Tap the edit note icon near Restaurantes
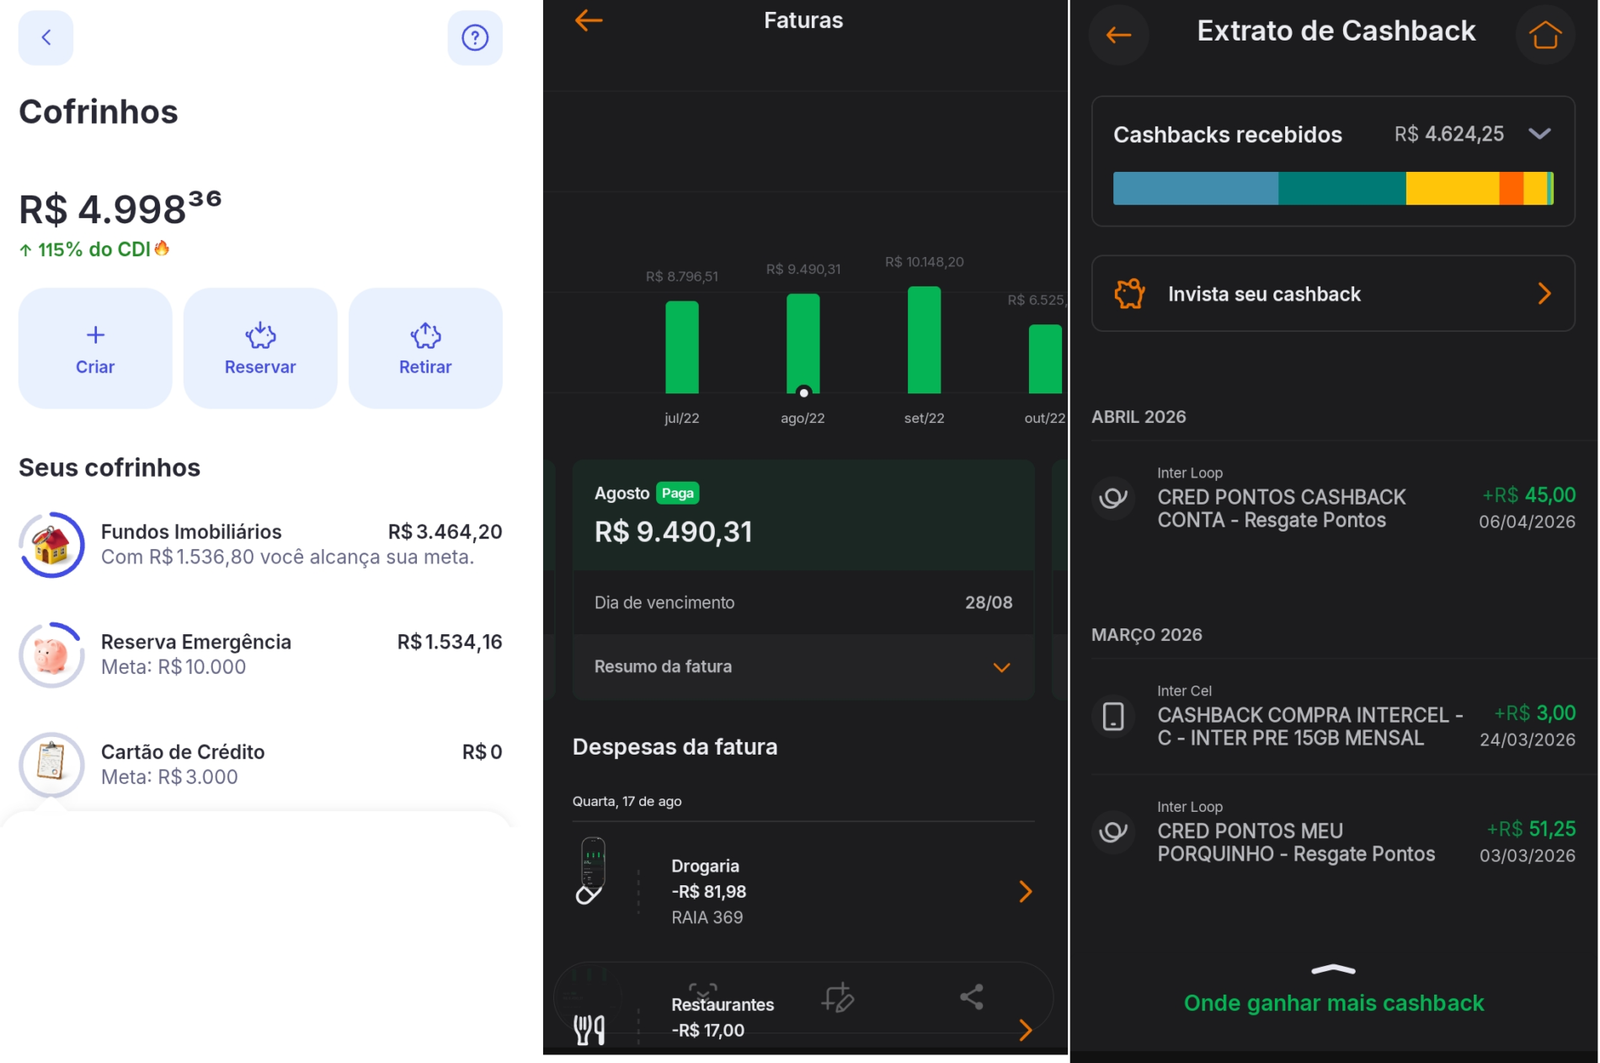Image resolution: width=1600 pixels, height=1063 pixels. click(x=838, y=997)
